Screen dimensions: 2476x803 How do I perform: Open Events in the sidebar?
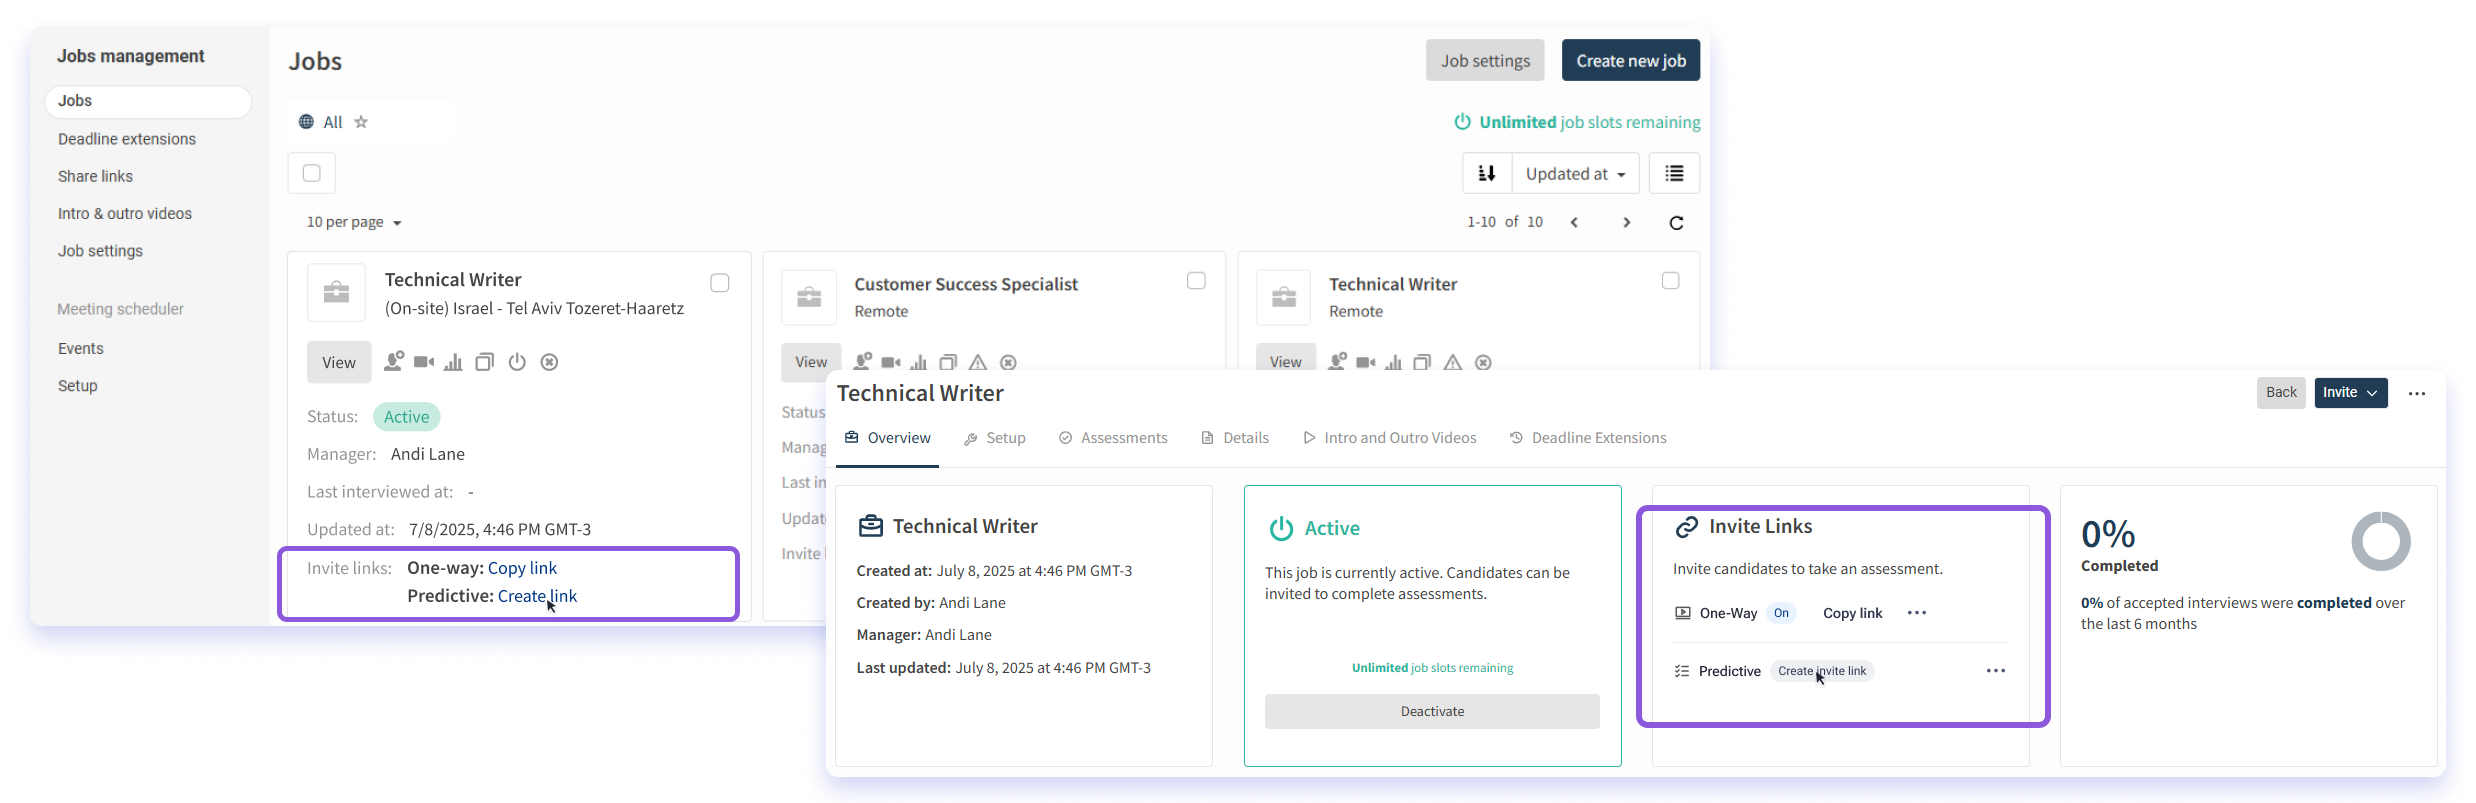coord(81,348)
